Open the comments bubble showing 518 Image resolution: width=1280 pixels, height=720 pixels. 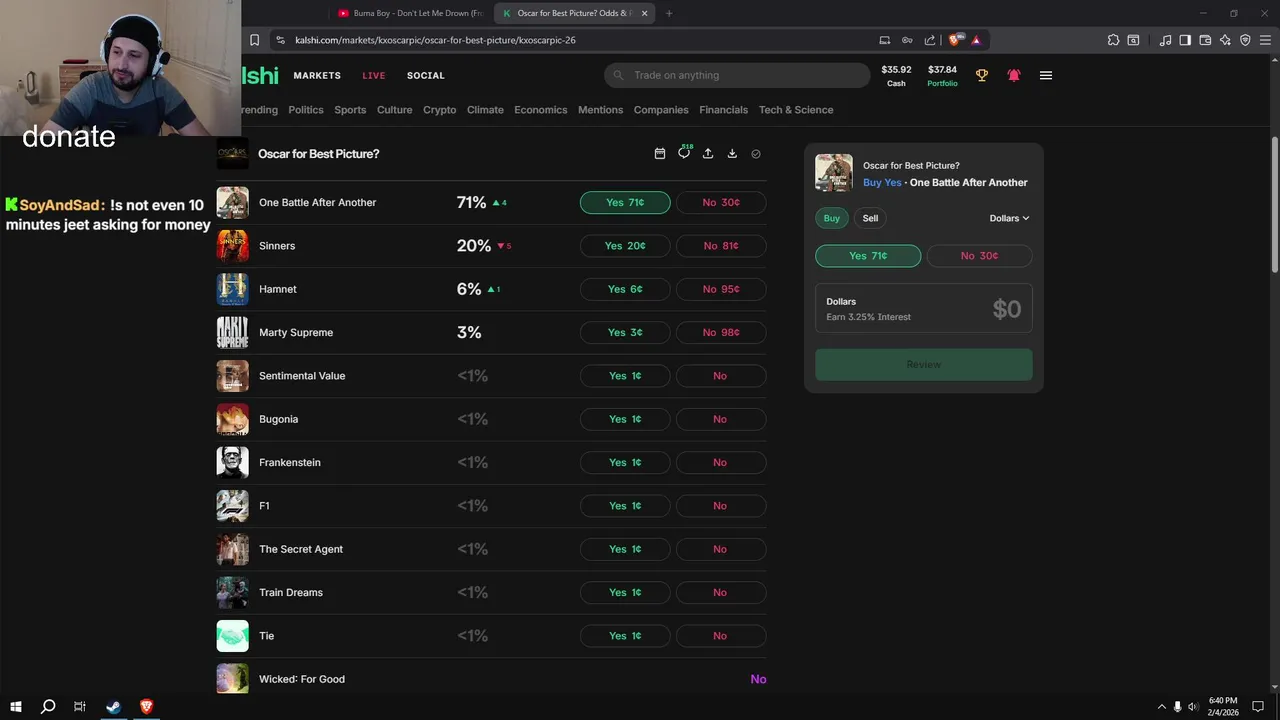[685, 152]
